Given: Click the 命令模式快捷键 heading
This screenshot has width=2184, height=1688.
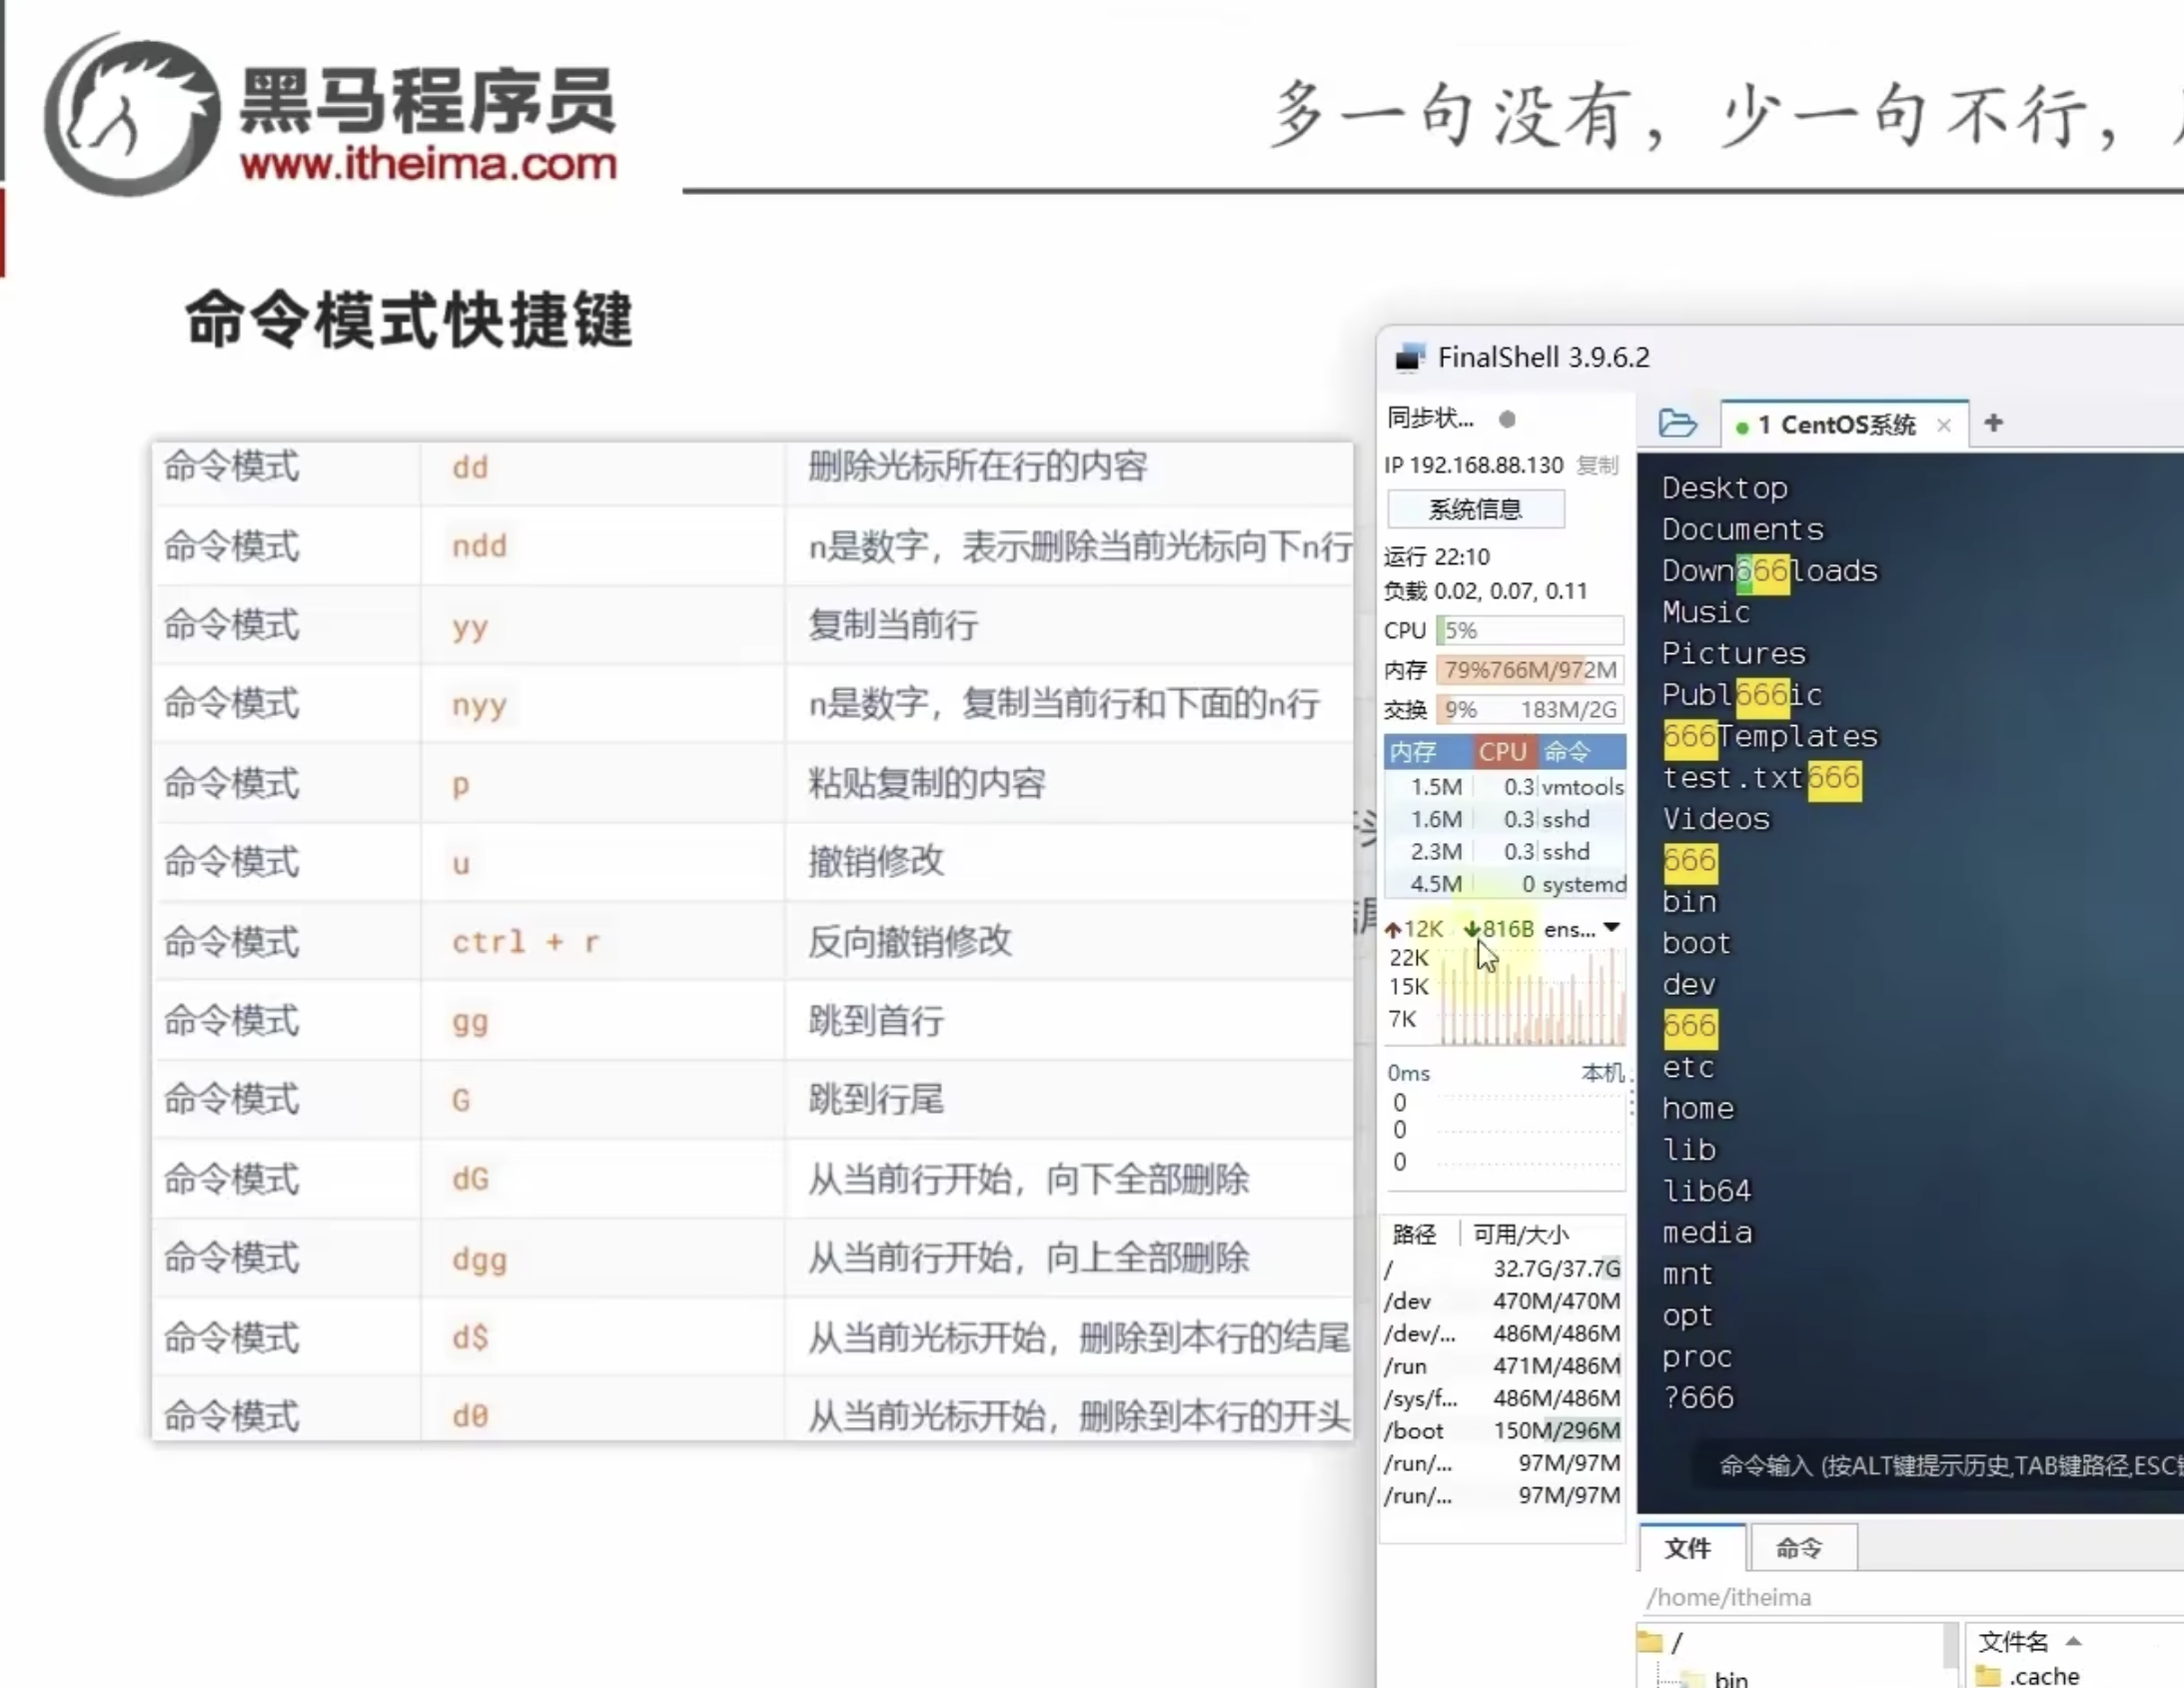Looking at the screenshot, I should tap(409, 320).
